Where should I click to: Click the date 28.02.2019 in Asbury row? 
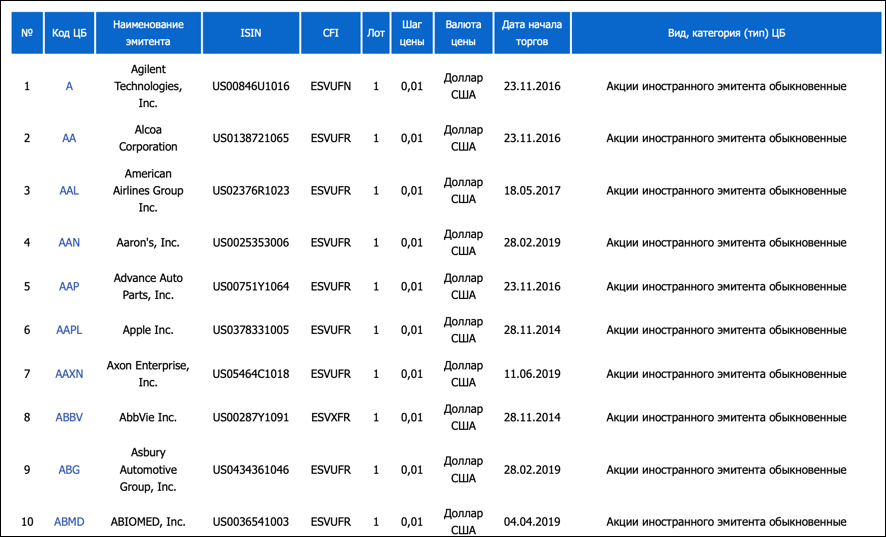(x=532, y=470)
